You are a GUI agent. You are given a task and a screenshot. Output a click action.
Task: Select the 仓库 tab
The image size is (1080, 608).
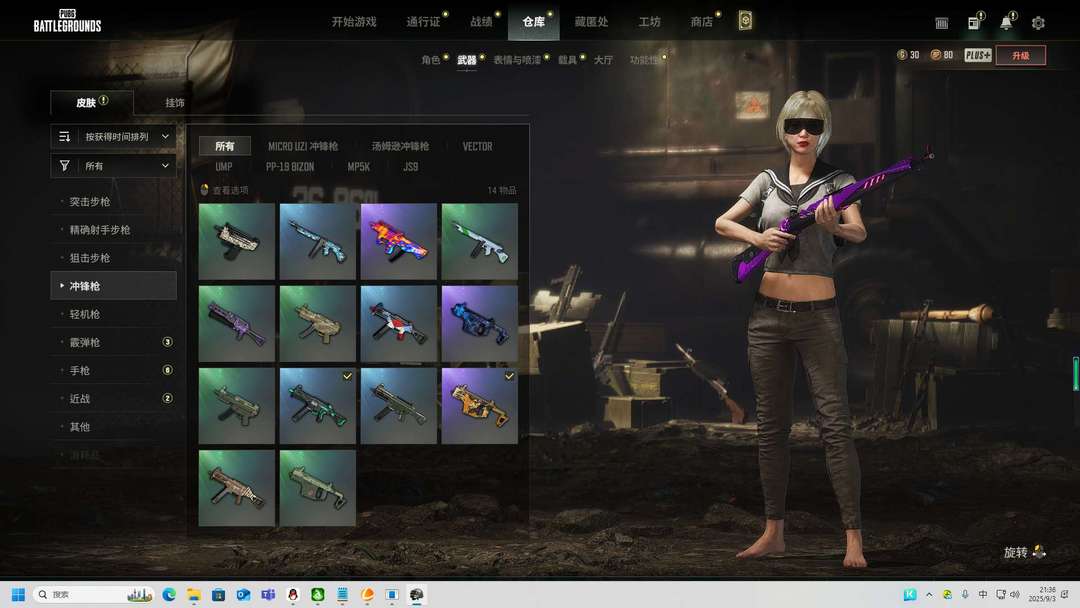tap(534, 22)
